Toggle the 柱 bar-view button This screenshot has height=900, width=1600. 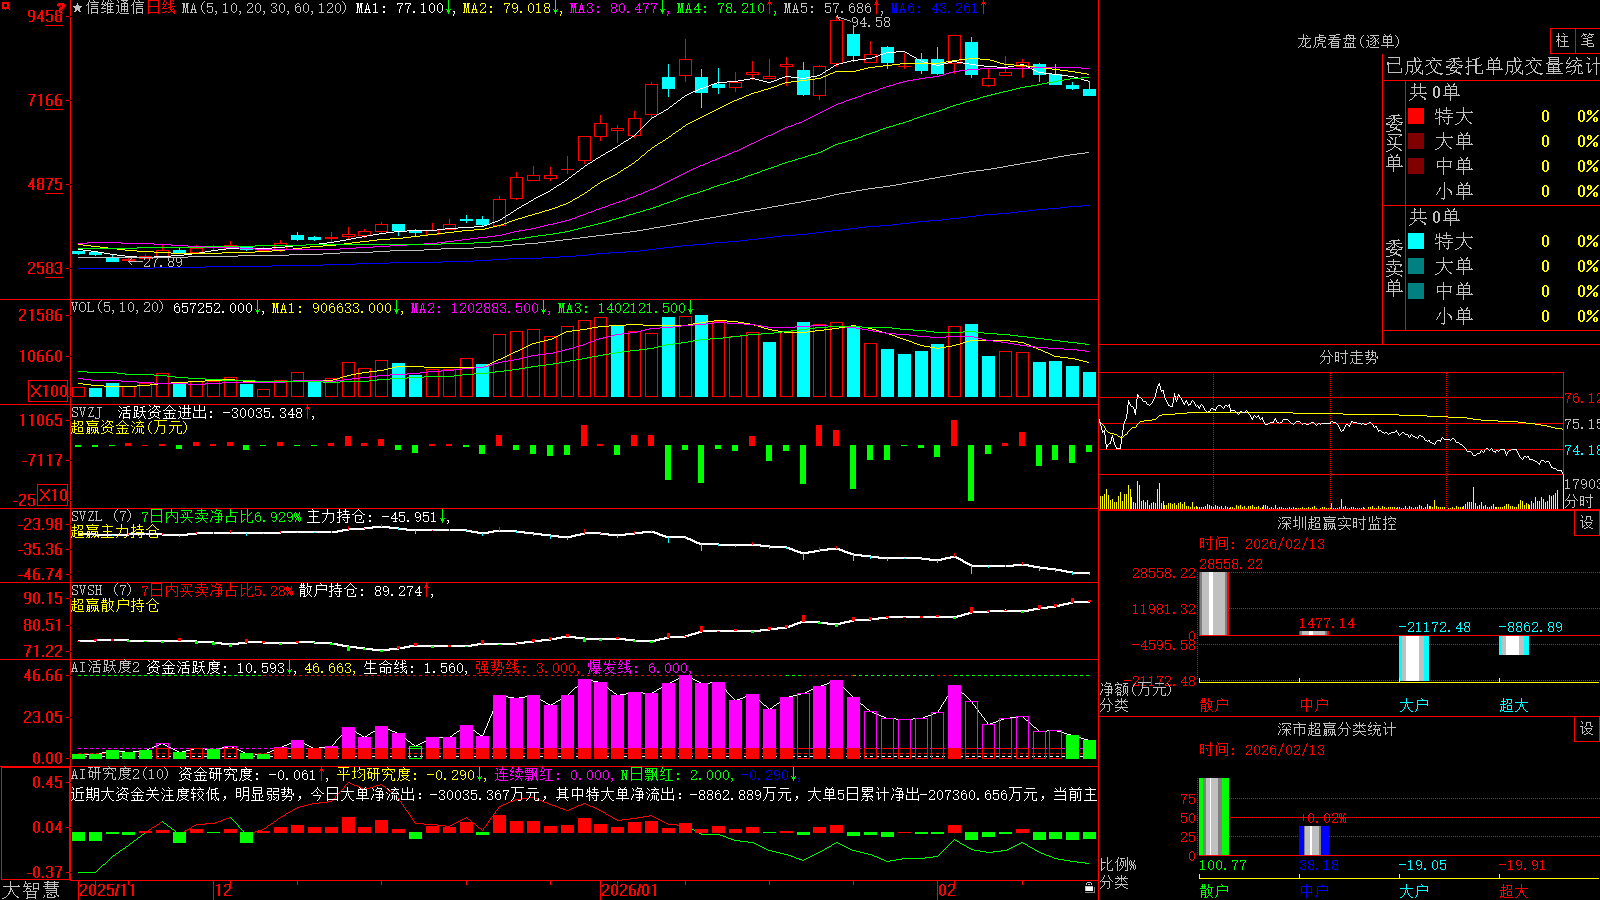tap(1562, 41)
